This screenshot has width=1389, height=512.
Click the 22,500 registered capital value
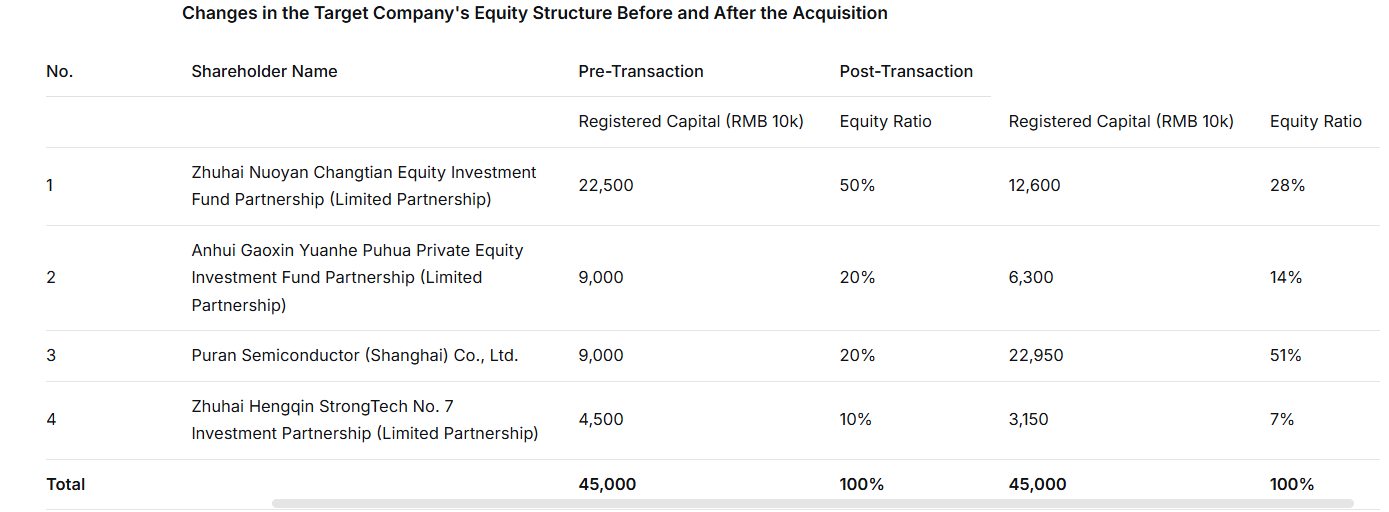(x=606, y=185)
